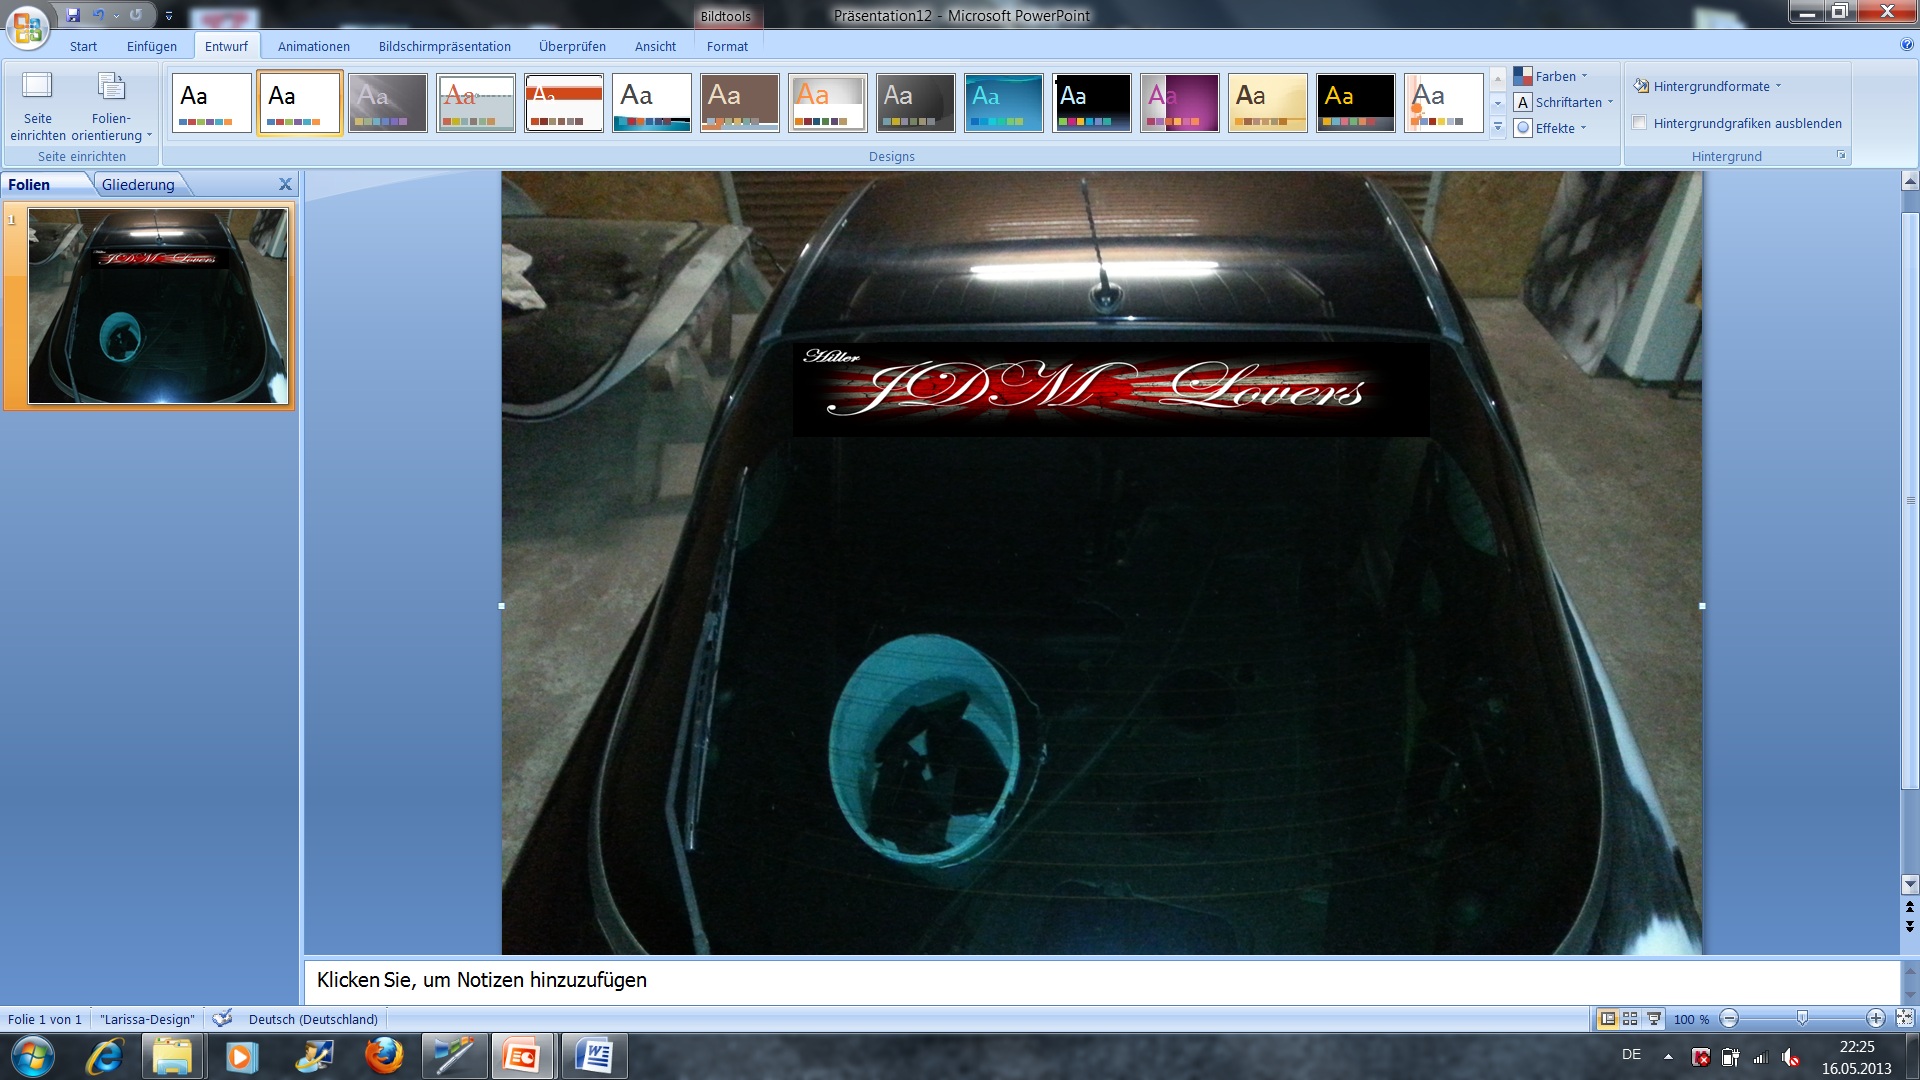Apply the black and yellow design theme
This screenshot has height=1080, width=1920.
1355,102
